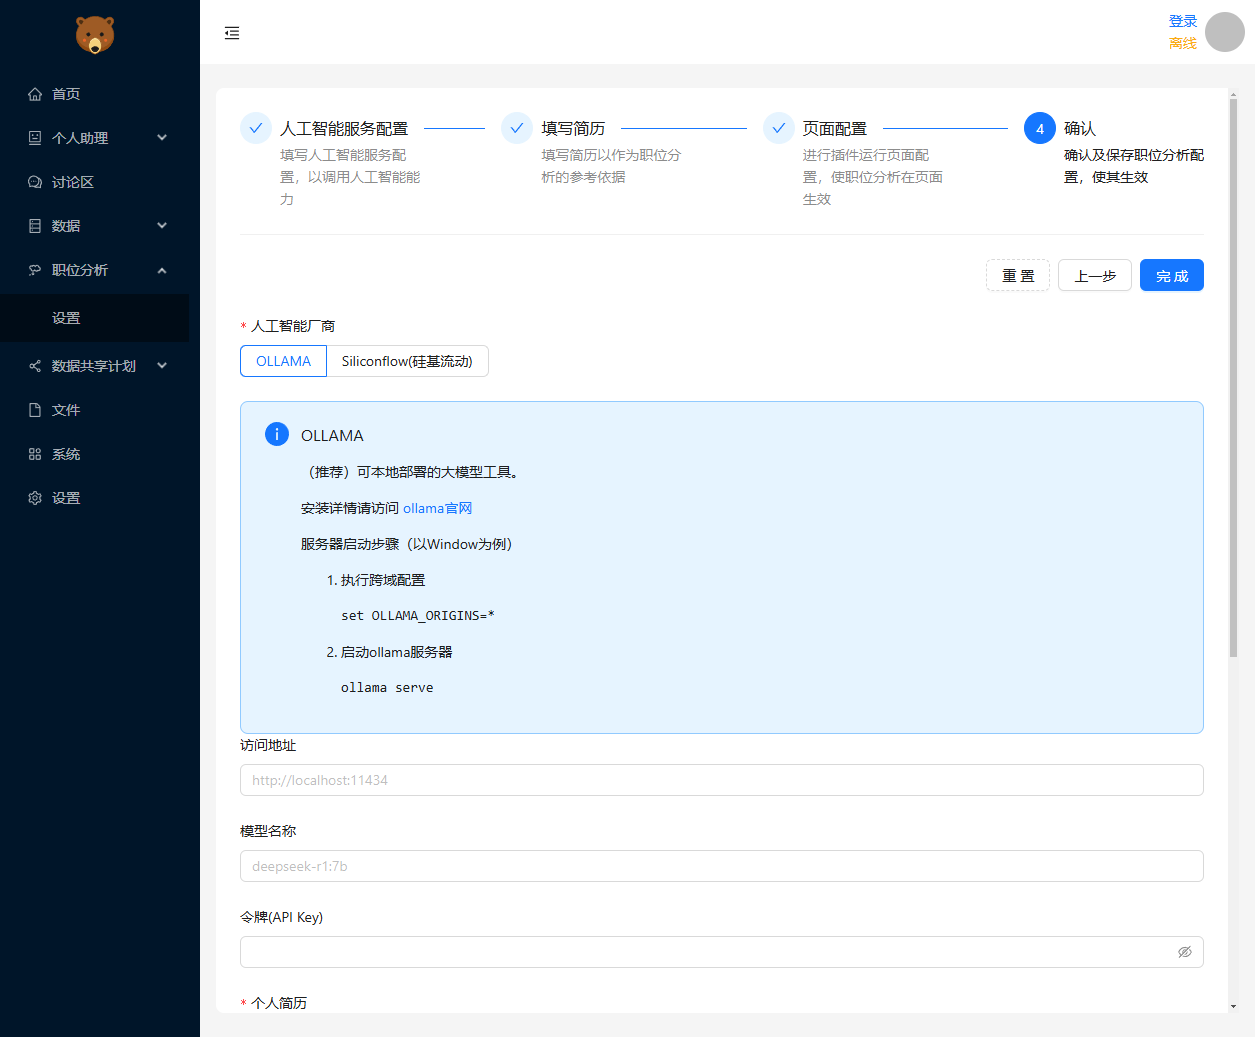Click the 访问地址 input field

(x=722, y=780)
